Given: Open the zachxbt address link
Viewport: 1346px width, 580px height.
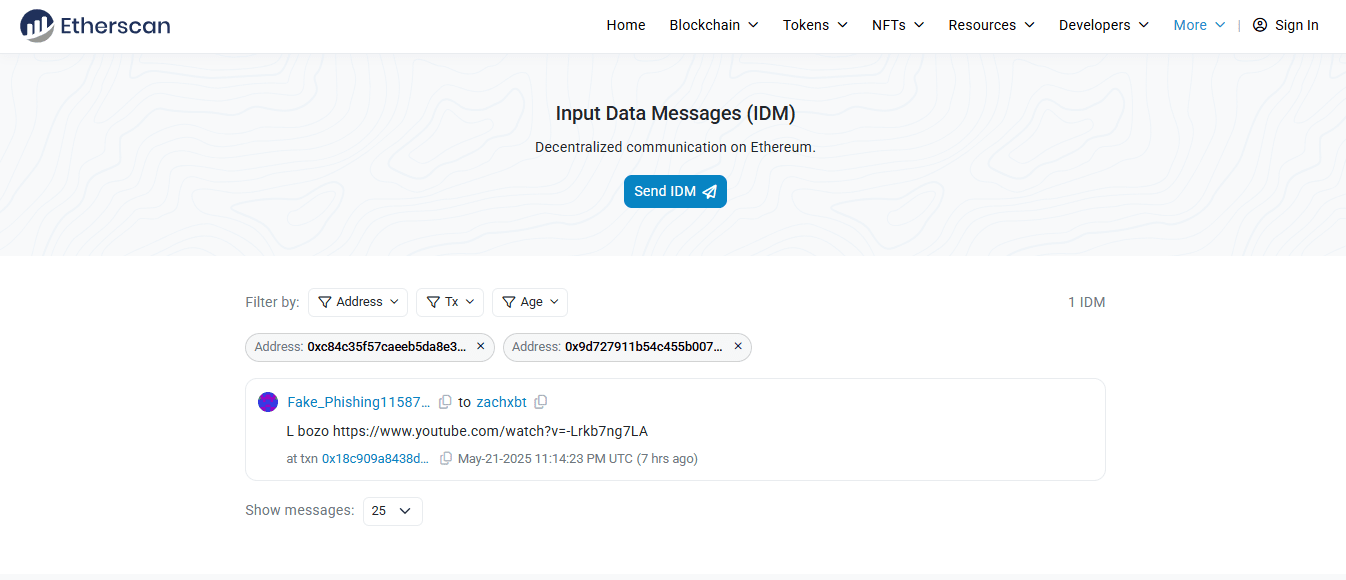Looking at the screenshot, I should pyautogui.click(x=501, y=402).
